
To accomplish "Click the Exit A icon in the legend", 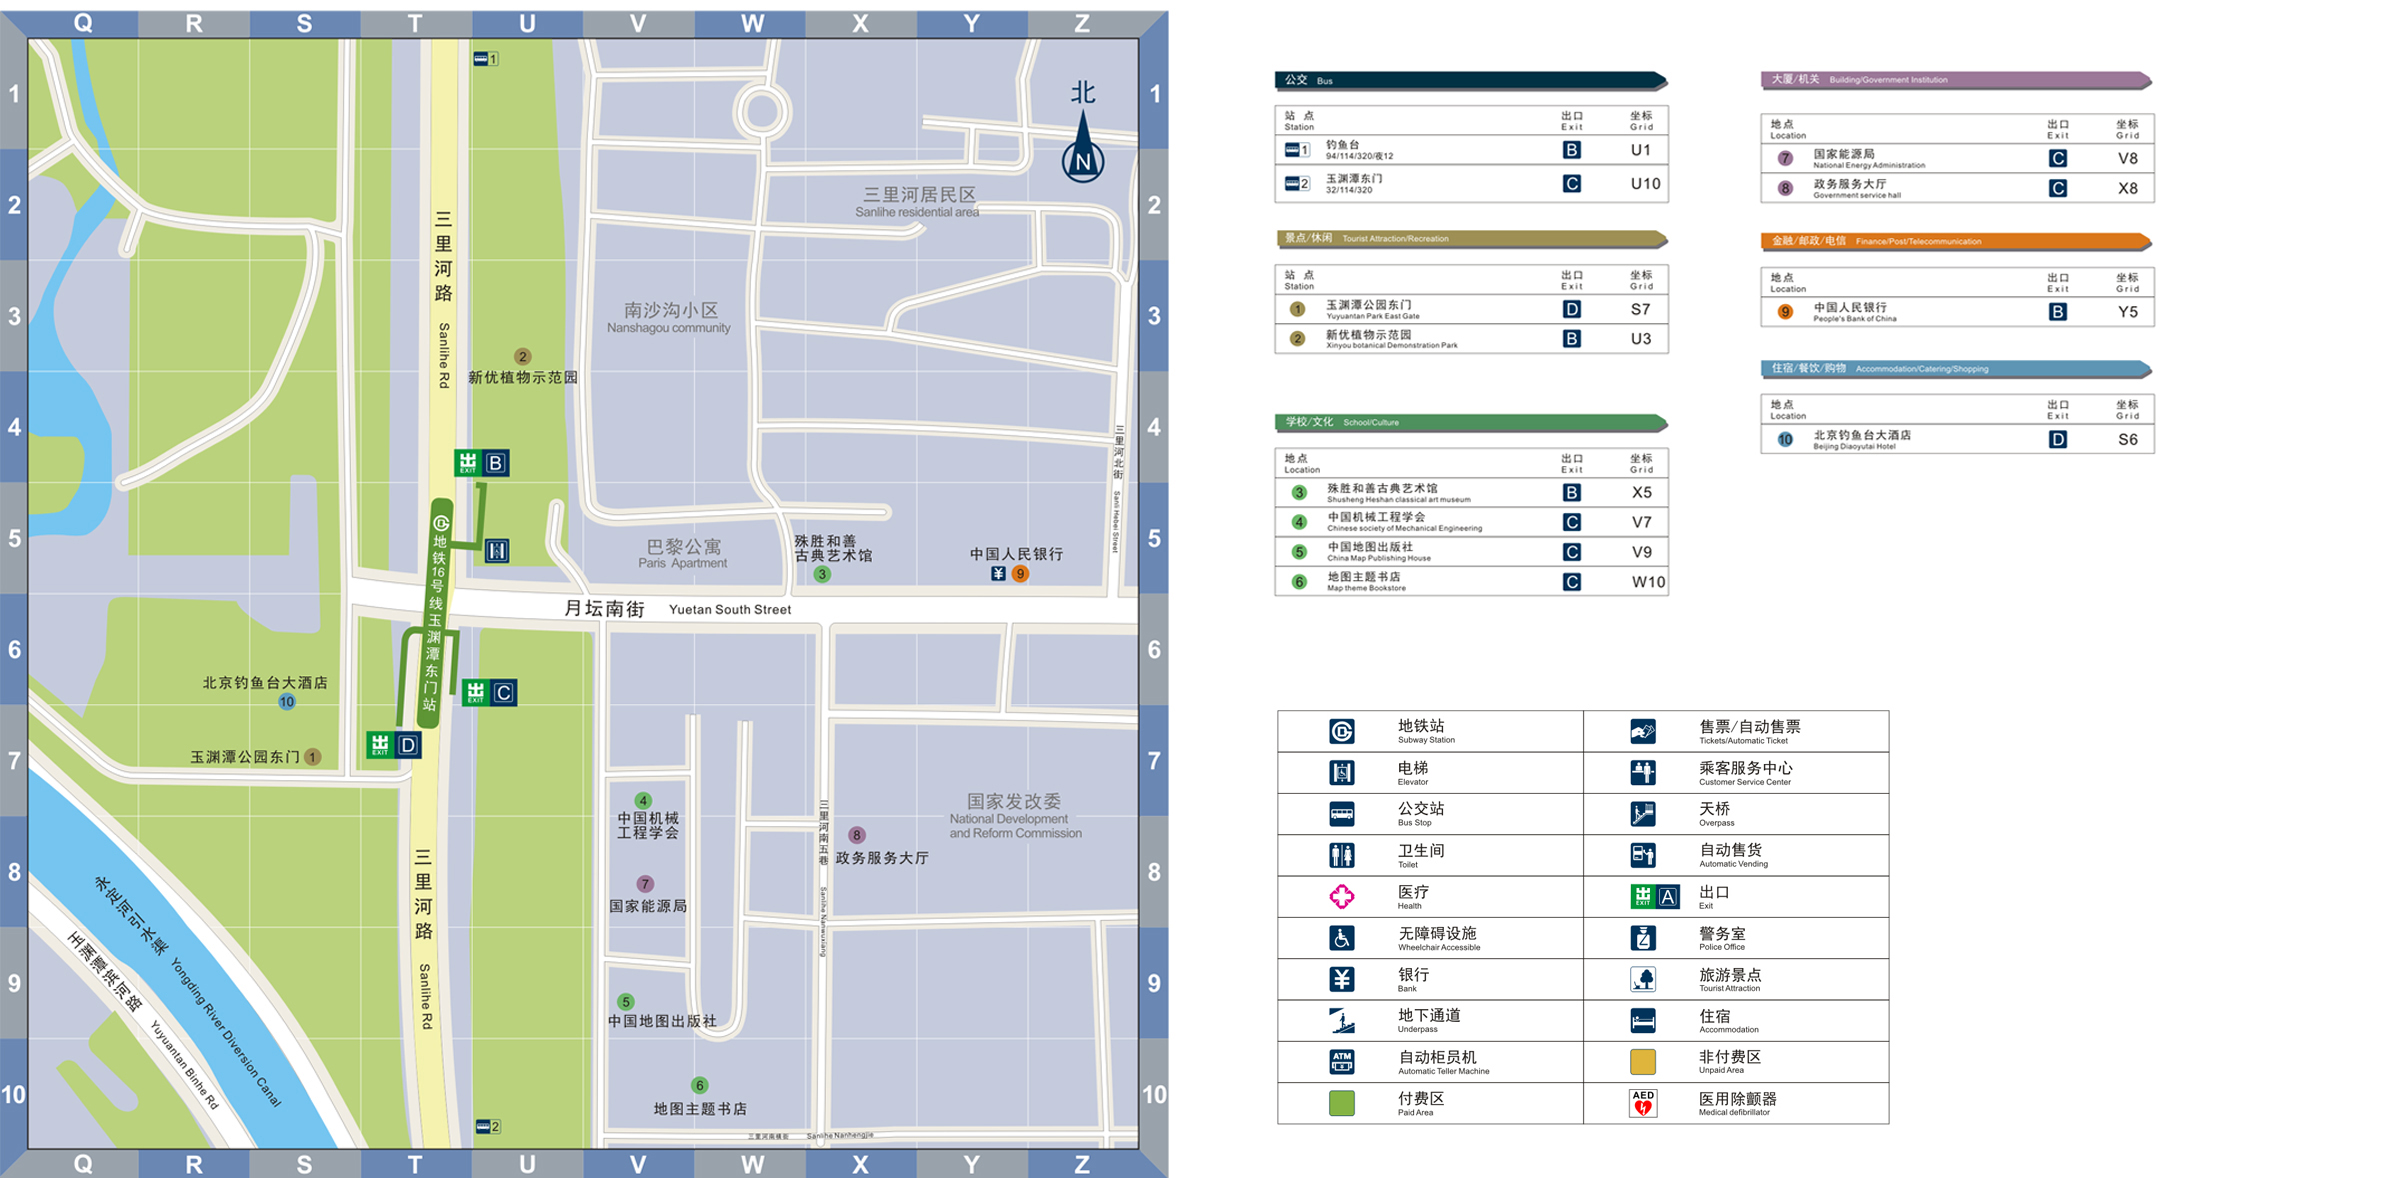I will click(1655, 897).
